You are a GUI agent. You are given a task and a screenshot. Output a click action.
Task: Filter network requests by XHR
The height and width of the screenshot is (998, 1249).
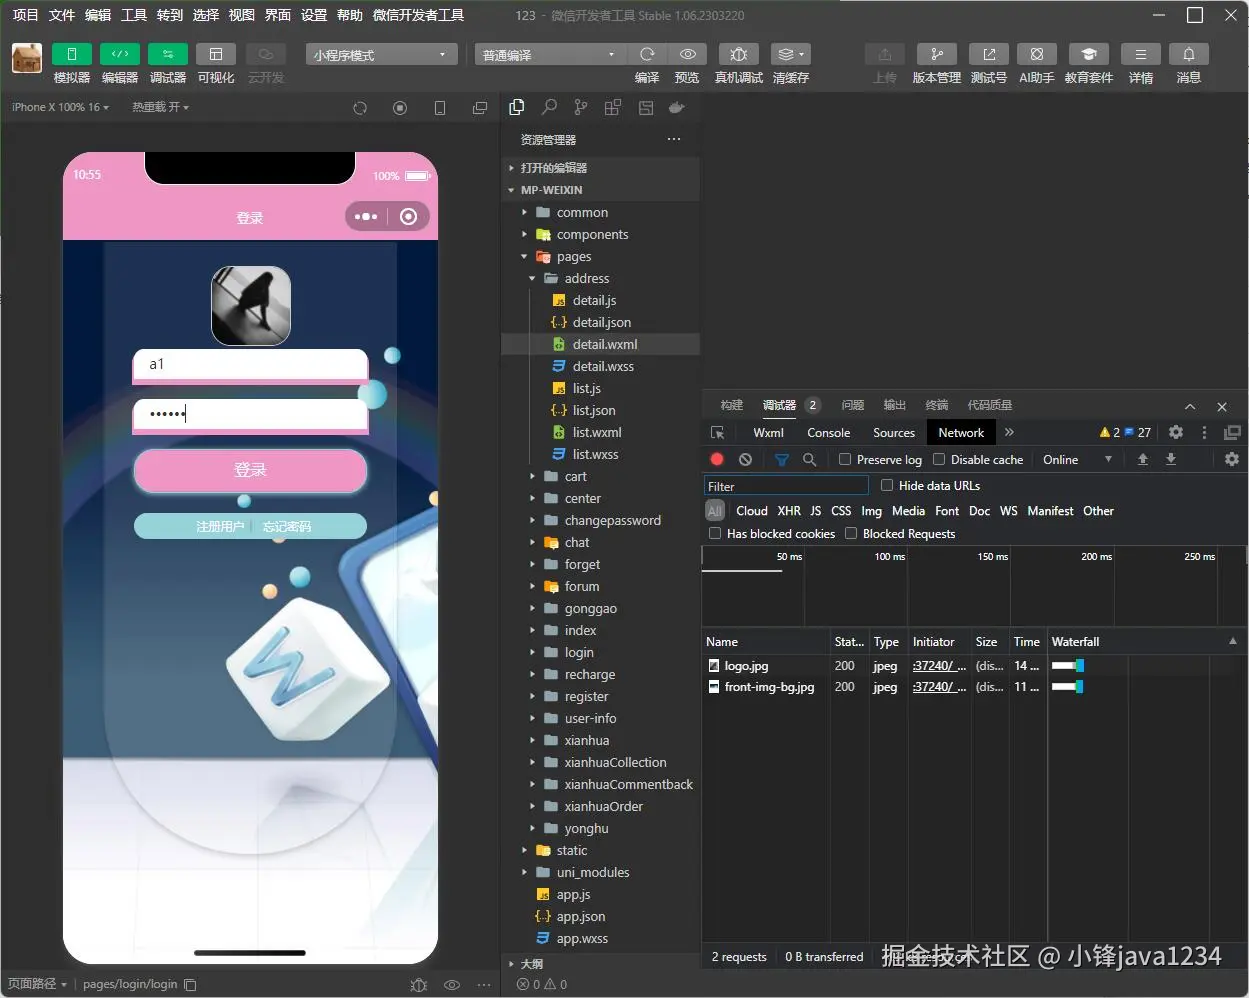(789, 511)
